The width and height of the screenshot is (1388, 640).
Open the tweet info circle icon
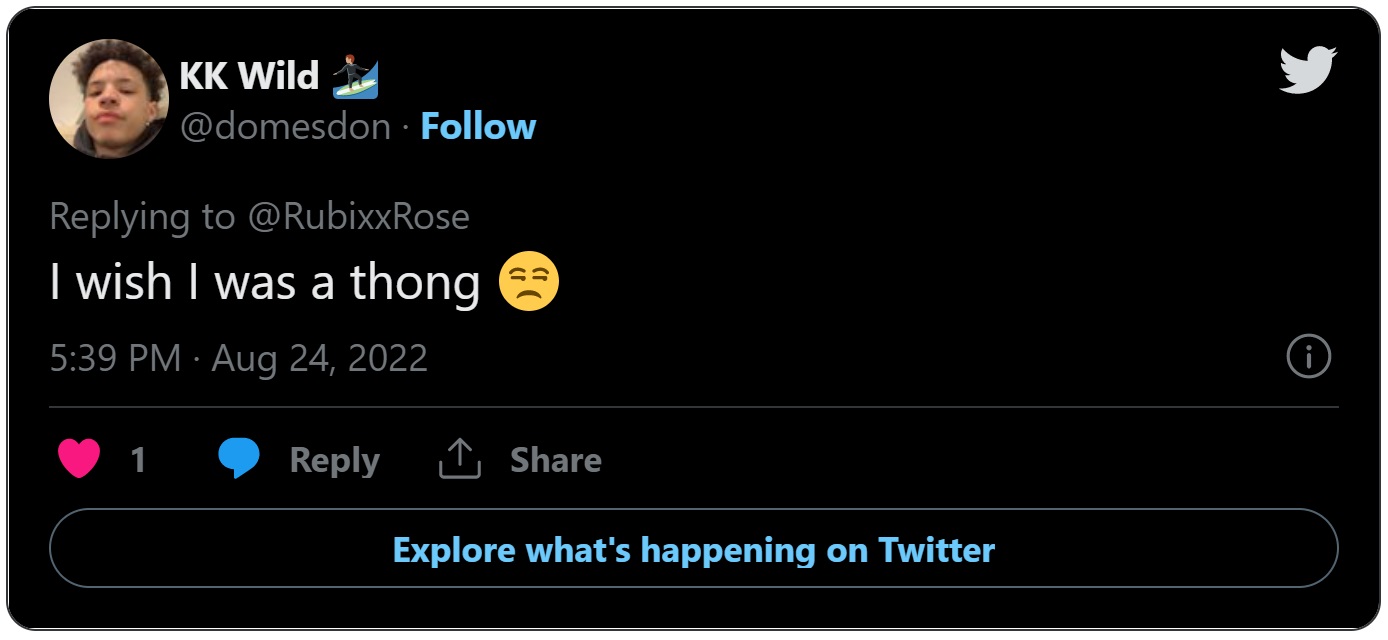click(1308, 357)
